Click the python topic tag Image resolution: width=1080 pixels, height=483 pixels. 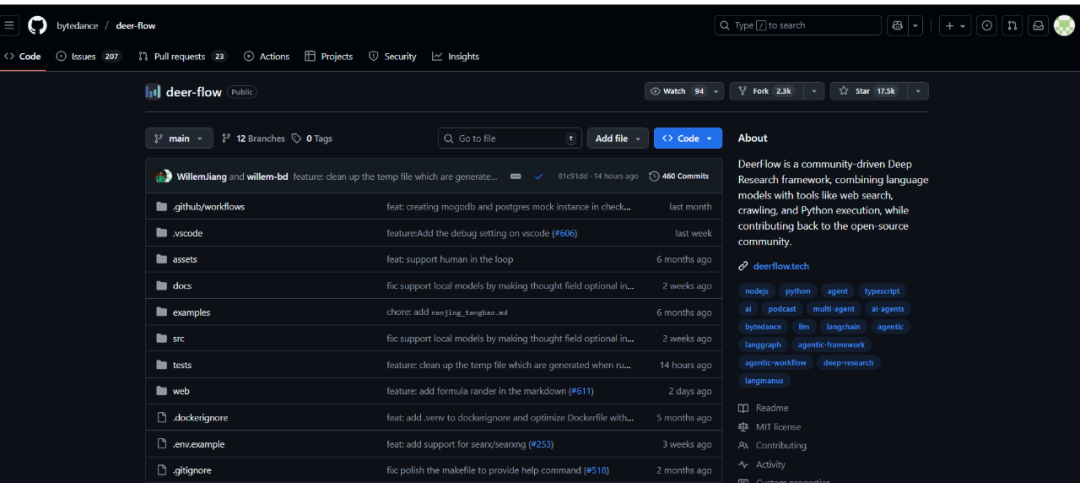tap(798, 291)
